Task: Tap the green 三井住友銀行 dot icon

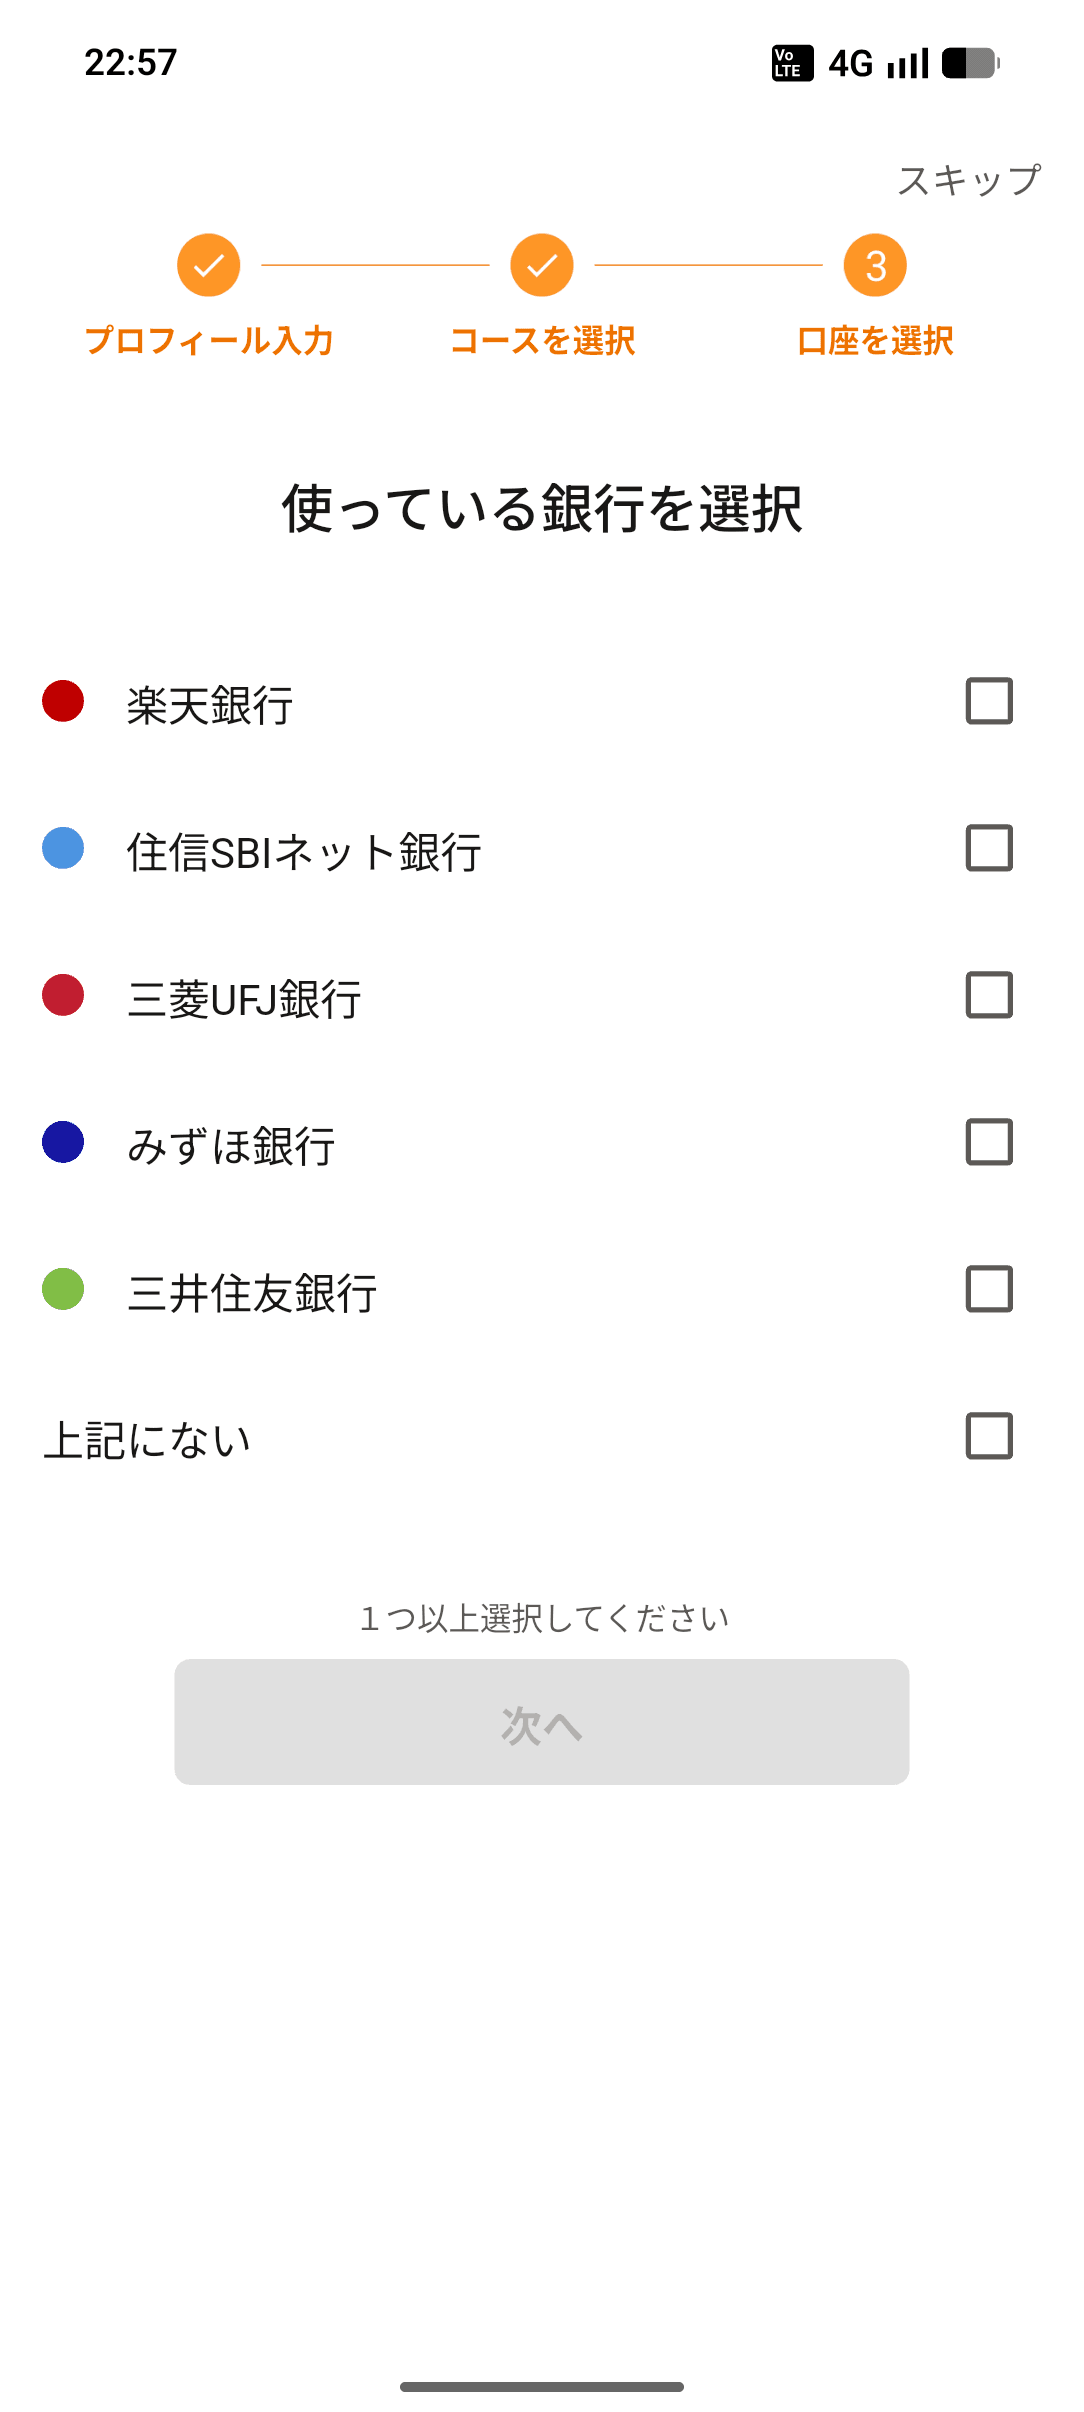Action: coord(63,1289)
